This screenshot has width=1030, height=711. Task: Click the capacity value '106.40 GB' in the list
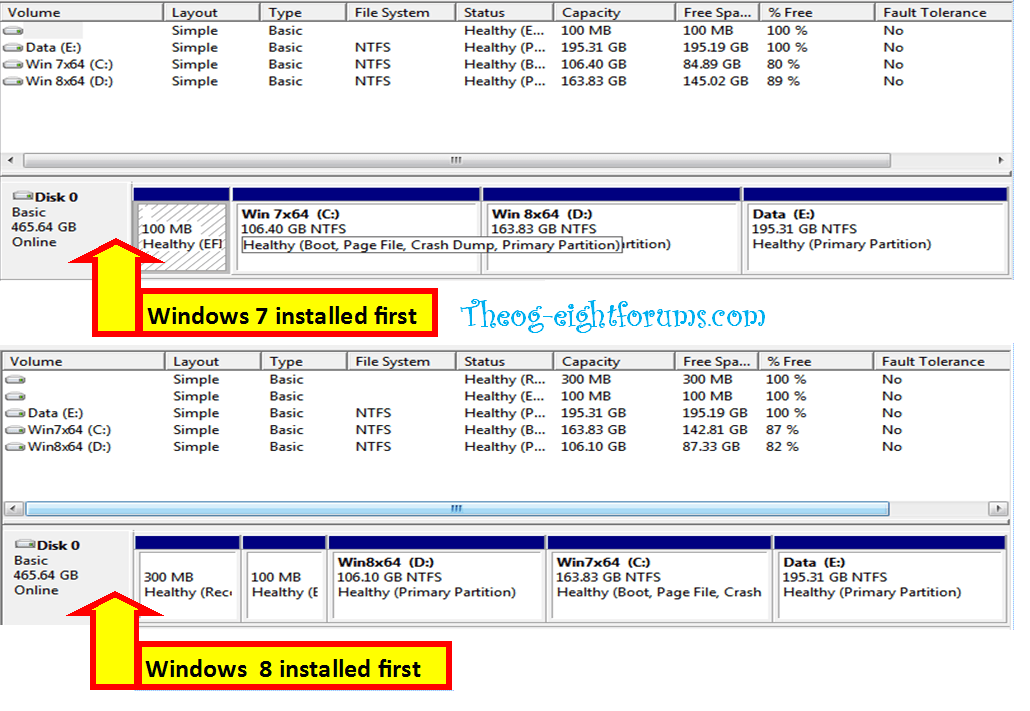click(594, 64)
